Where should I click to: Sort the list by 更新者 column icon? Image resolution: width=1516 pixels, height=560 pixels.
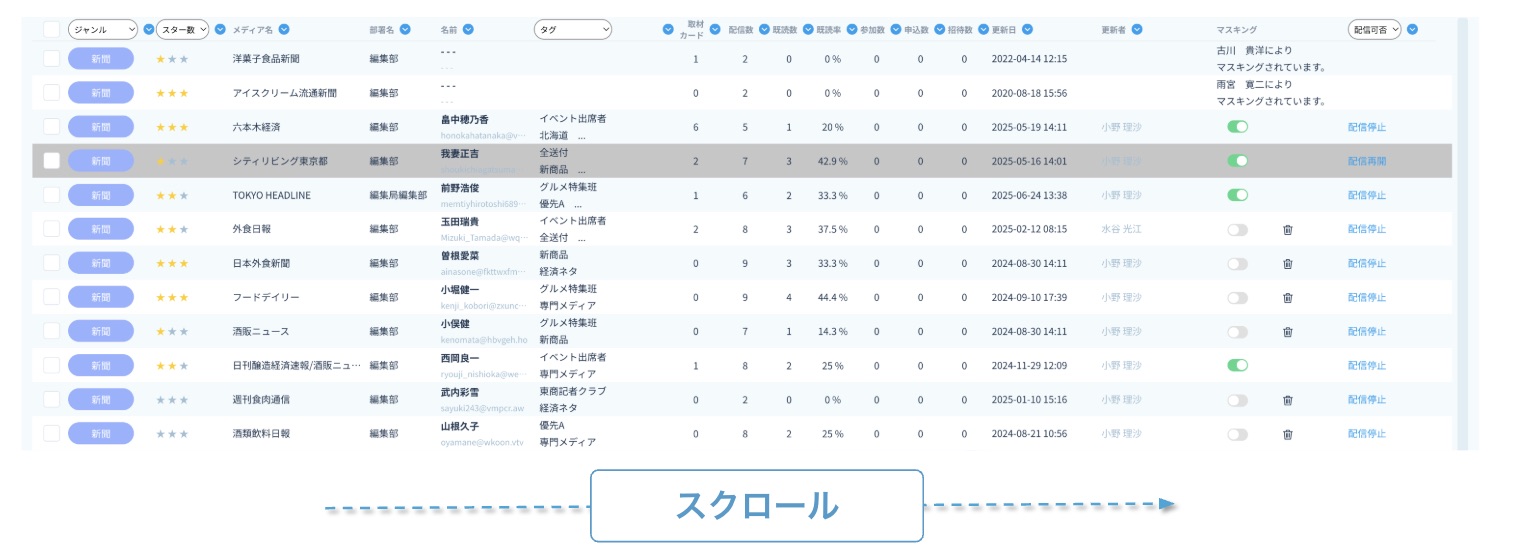(1137, 30)
